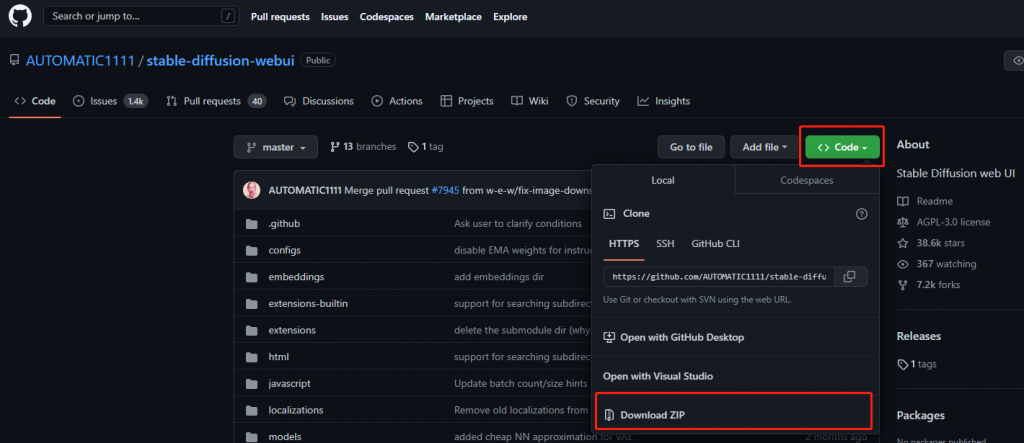Select the GitHub CLI clone option

(x=716, y=244)
